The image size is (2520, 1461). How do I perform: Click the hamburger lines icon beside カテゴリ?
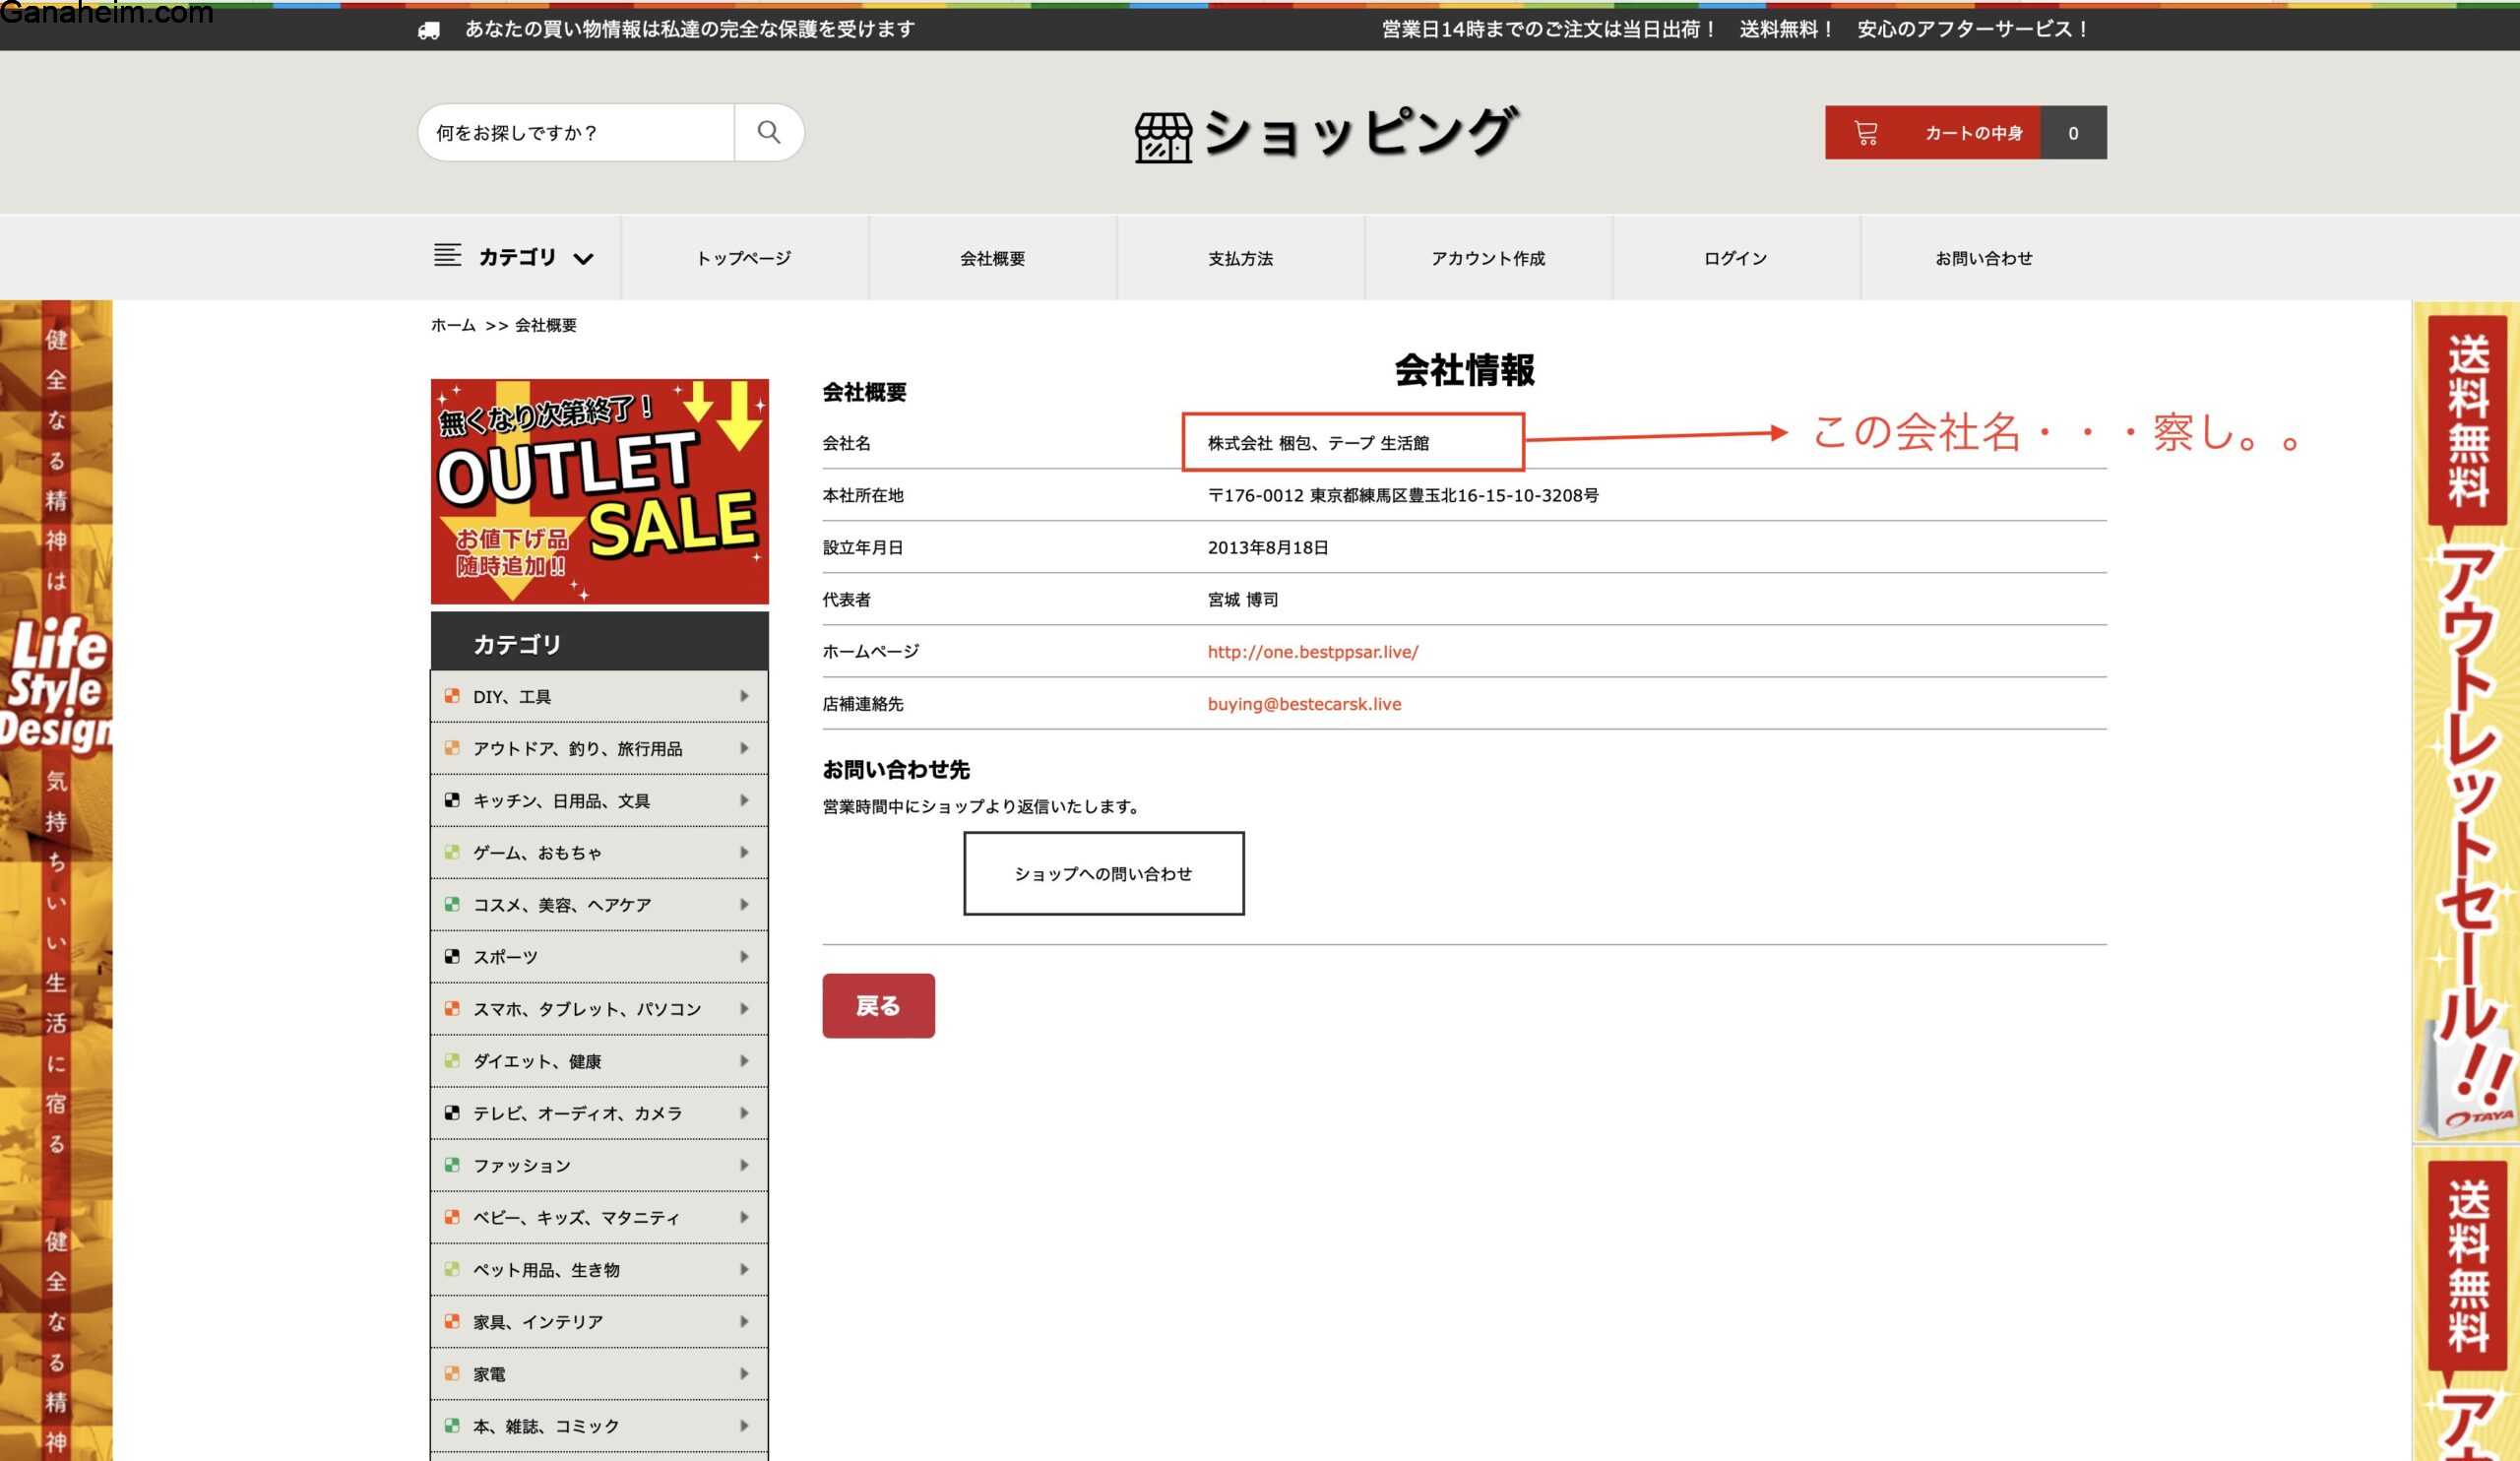pyautogui.click(x=447, y=256)
